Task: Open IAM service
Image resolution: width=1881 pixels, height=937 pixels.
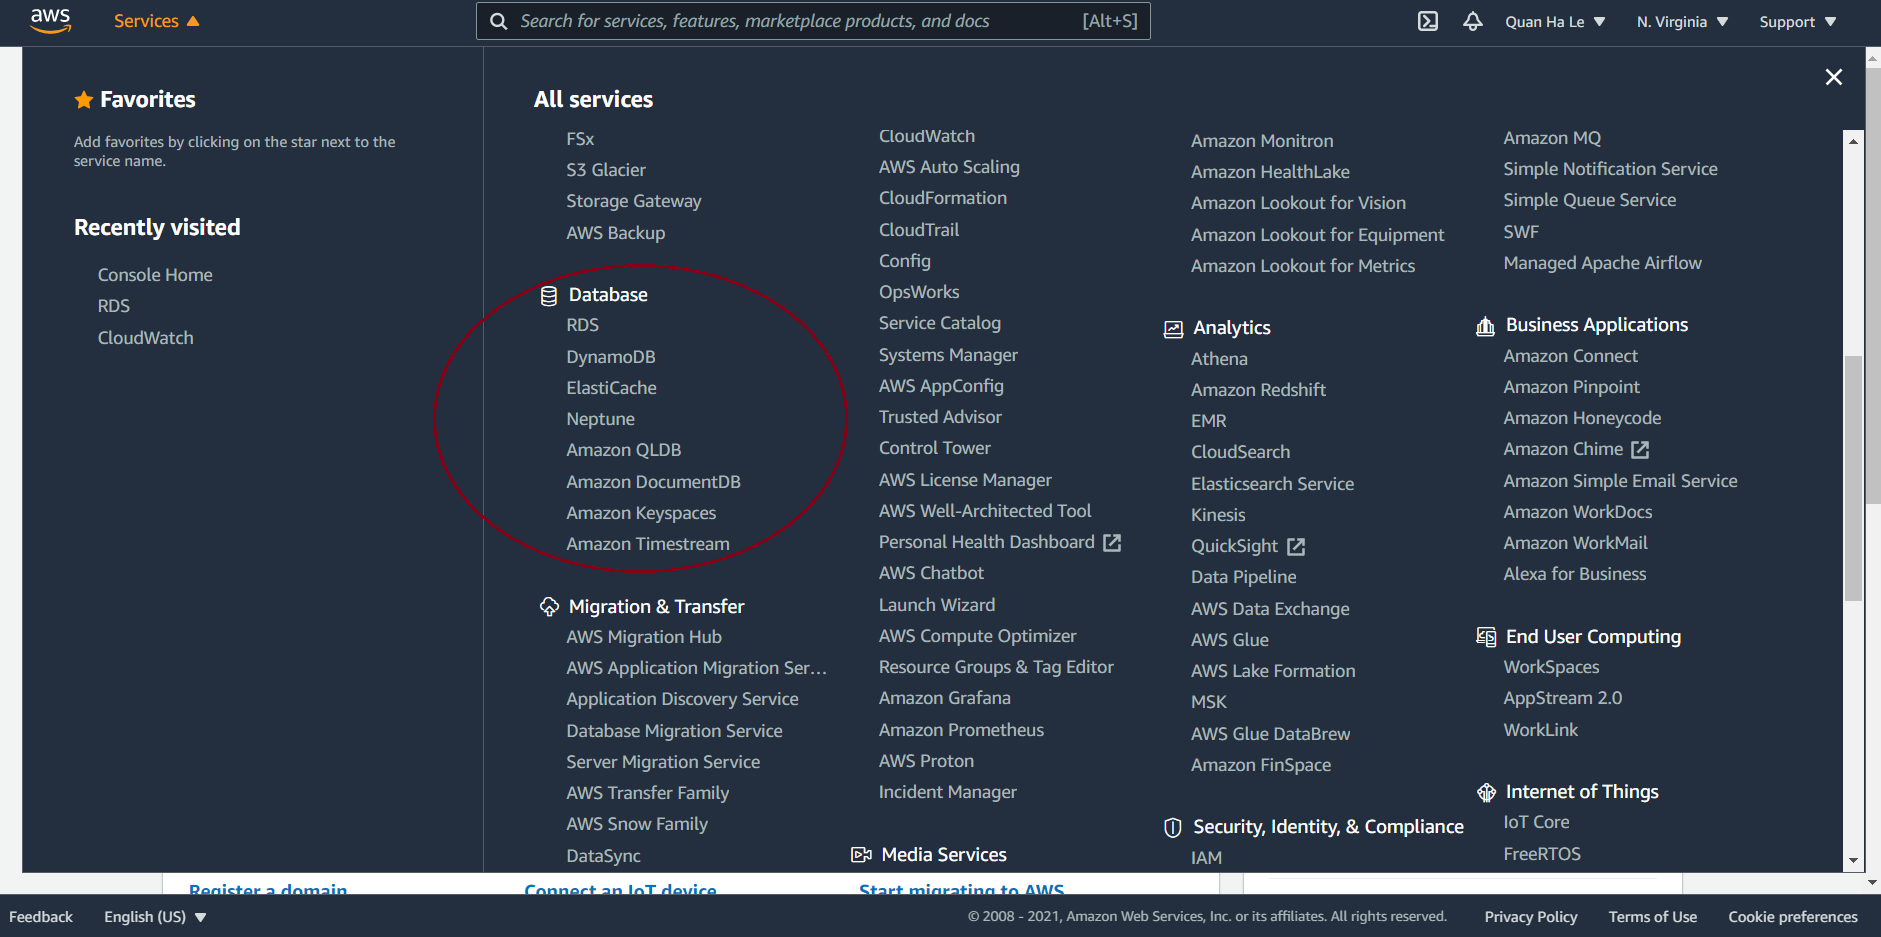Action: click(x=1207, y=858)
